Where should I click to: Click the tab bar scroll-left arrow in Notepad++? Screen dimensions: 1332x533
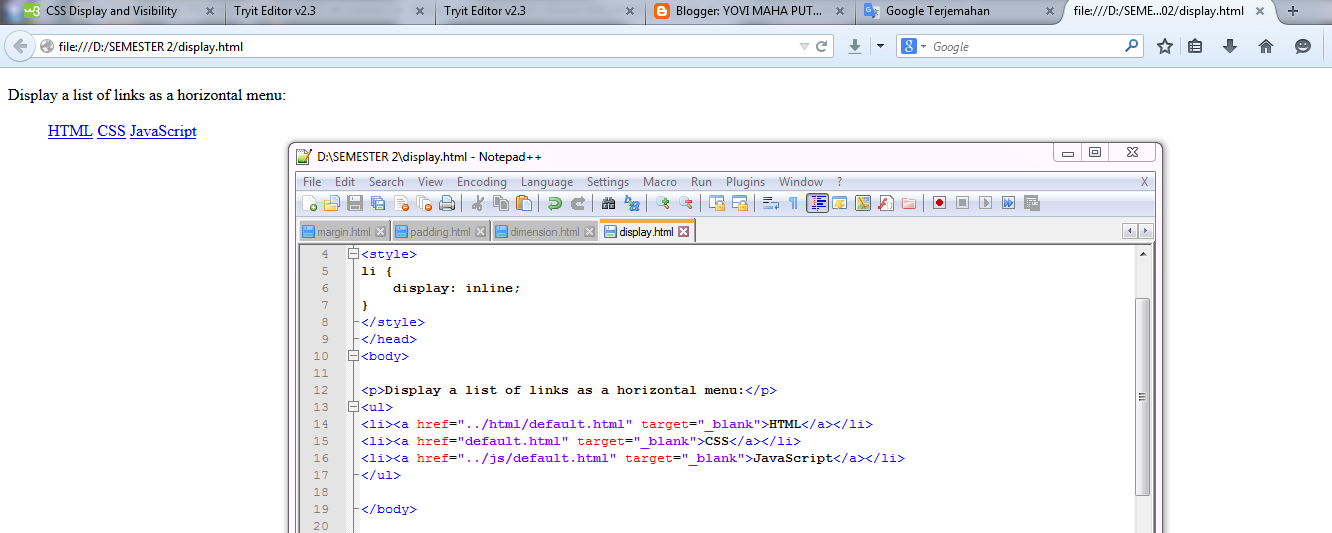click(x=1131, y=231)
